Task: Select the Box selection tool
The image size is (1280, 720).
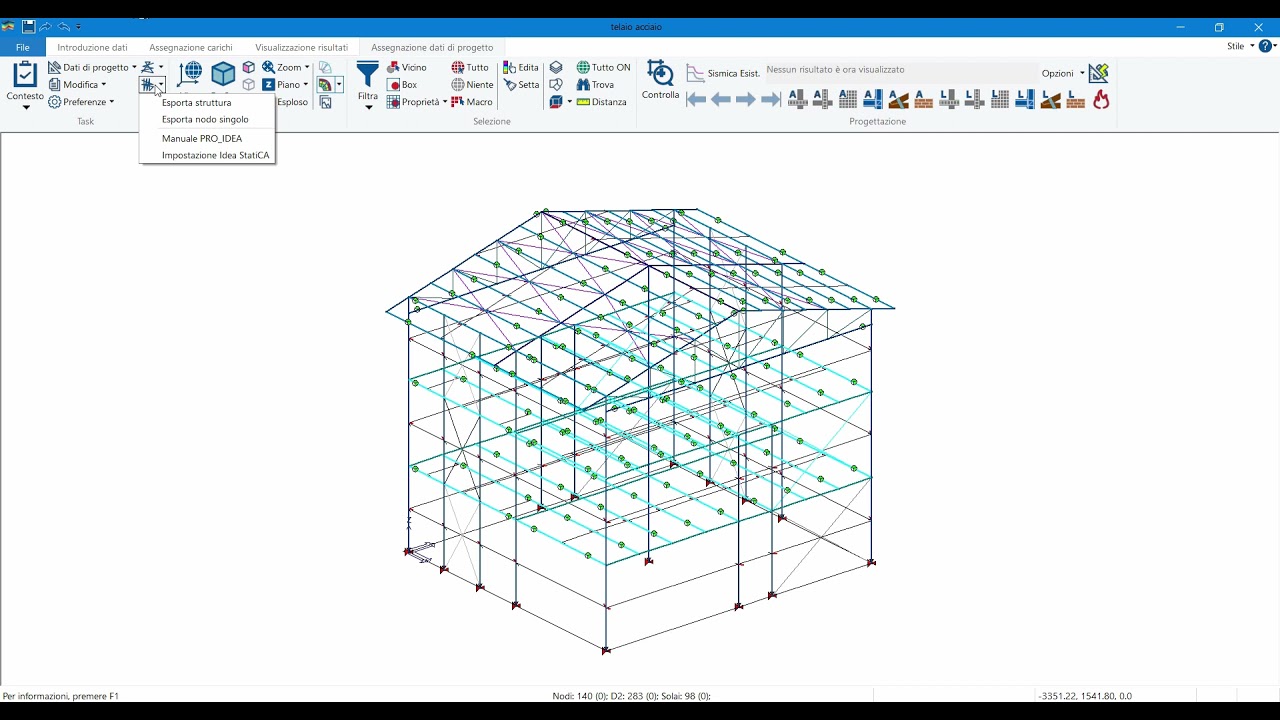Action: click(x=402, y=85)
